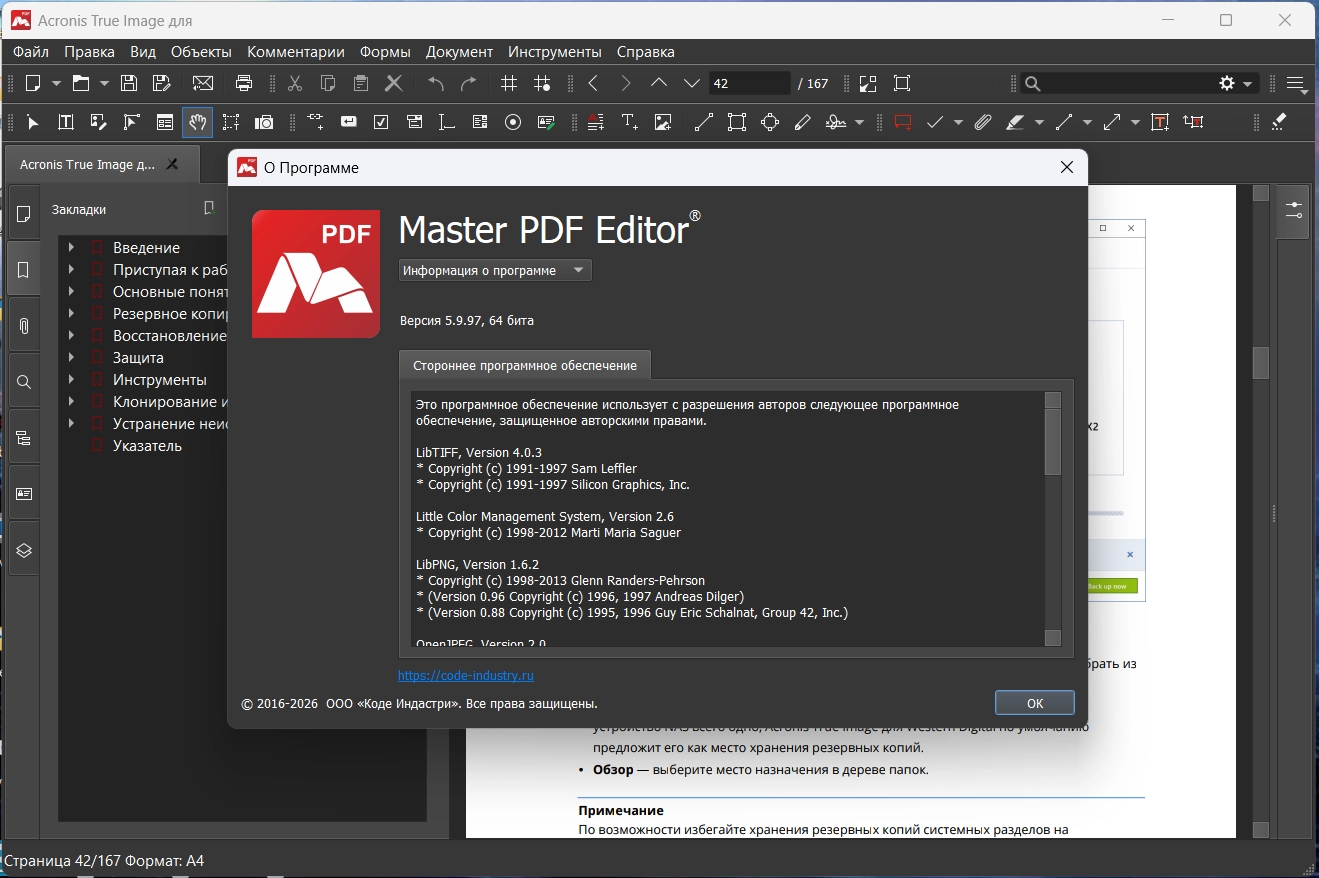
Task: Add a Sticky Note comment icon
Action: click(x=903, y=122)
